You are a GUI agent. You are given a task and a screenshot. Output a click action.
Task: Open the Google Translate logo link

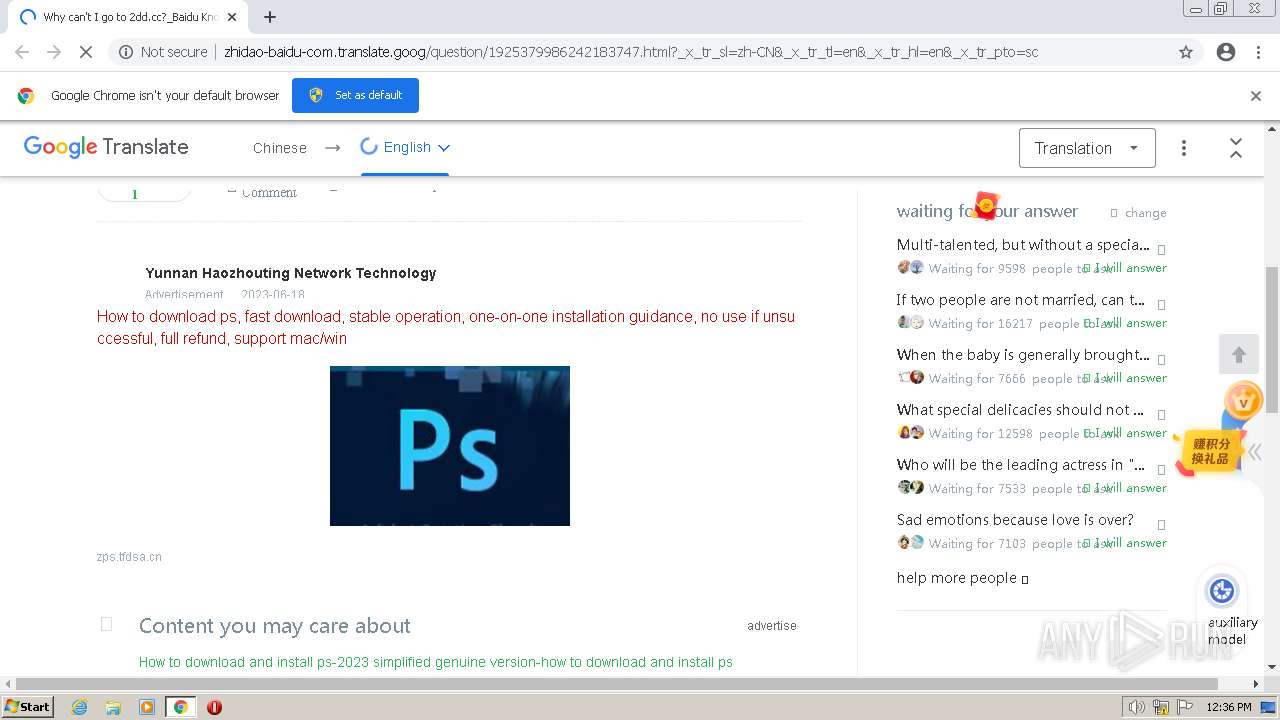(106, 147)
